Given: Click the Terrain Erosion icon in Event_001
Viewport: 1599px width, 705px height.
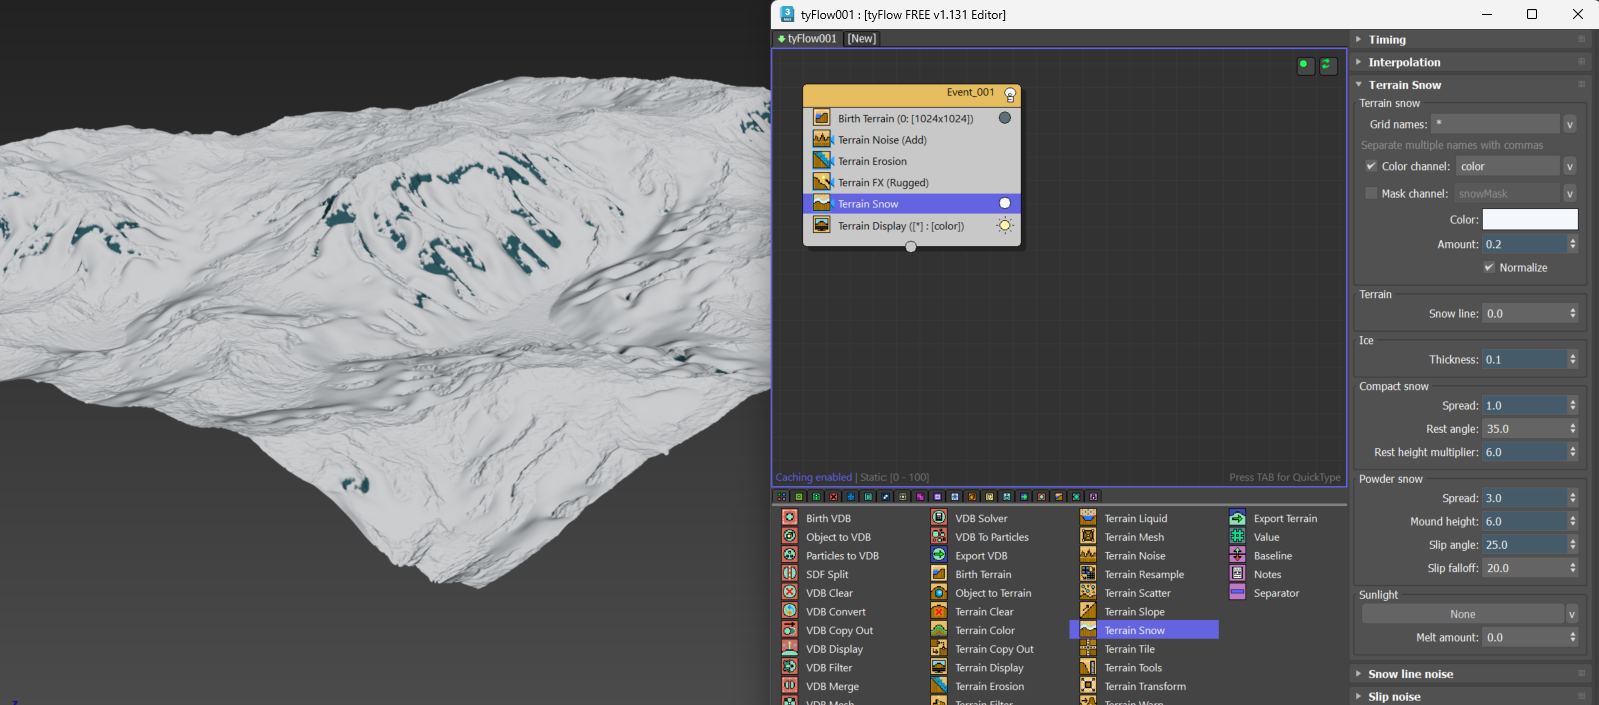Looking at the screenshot, I should (x=822, y=161).
